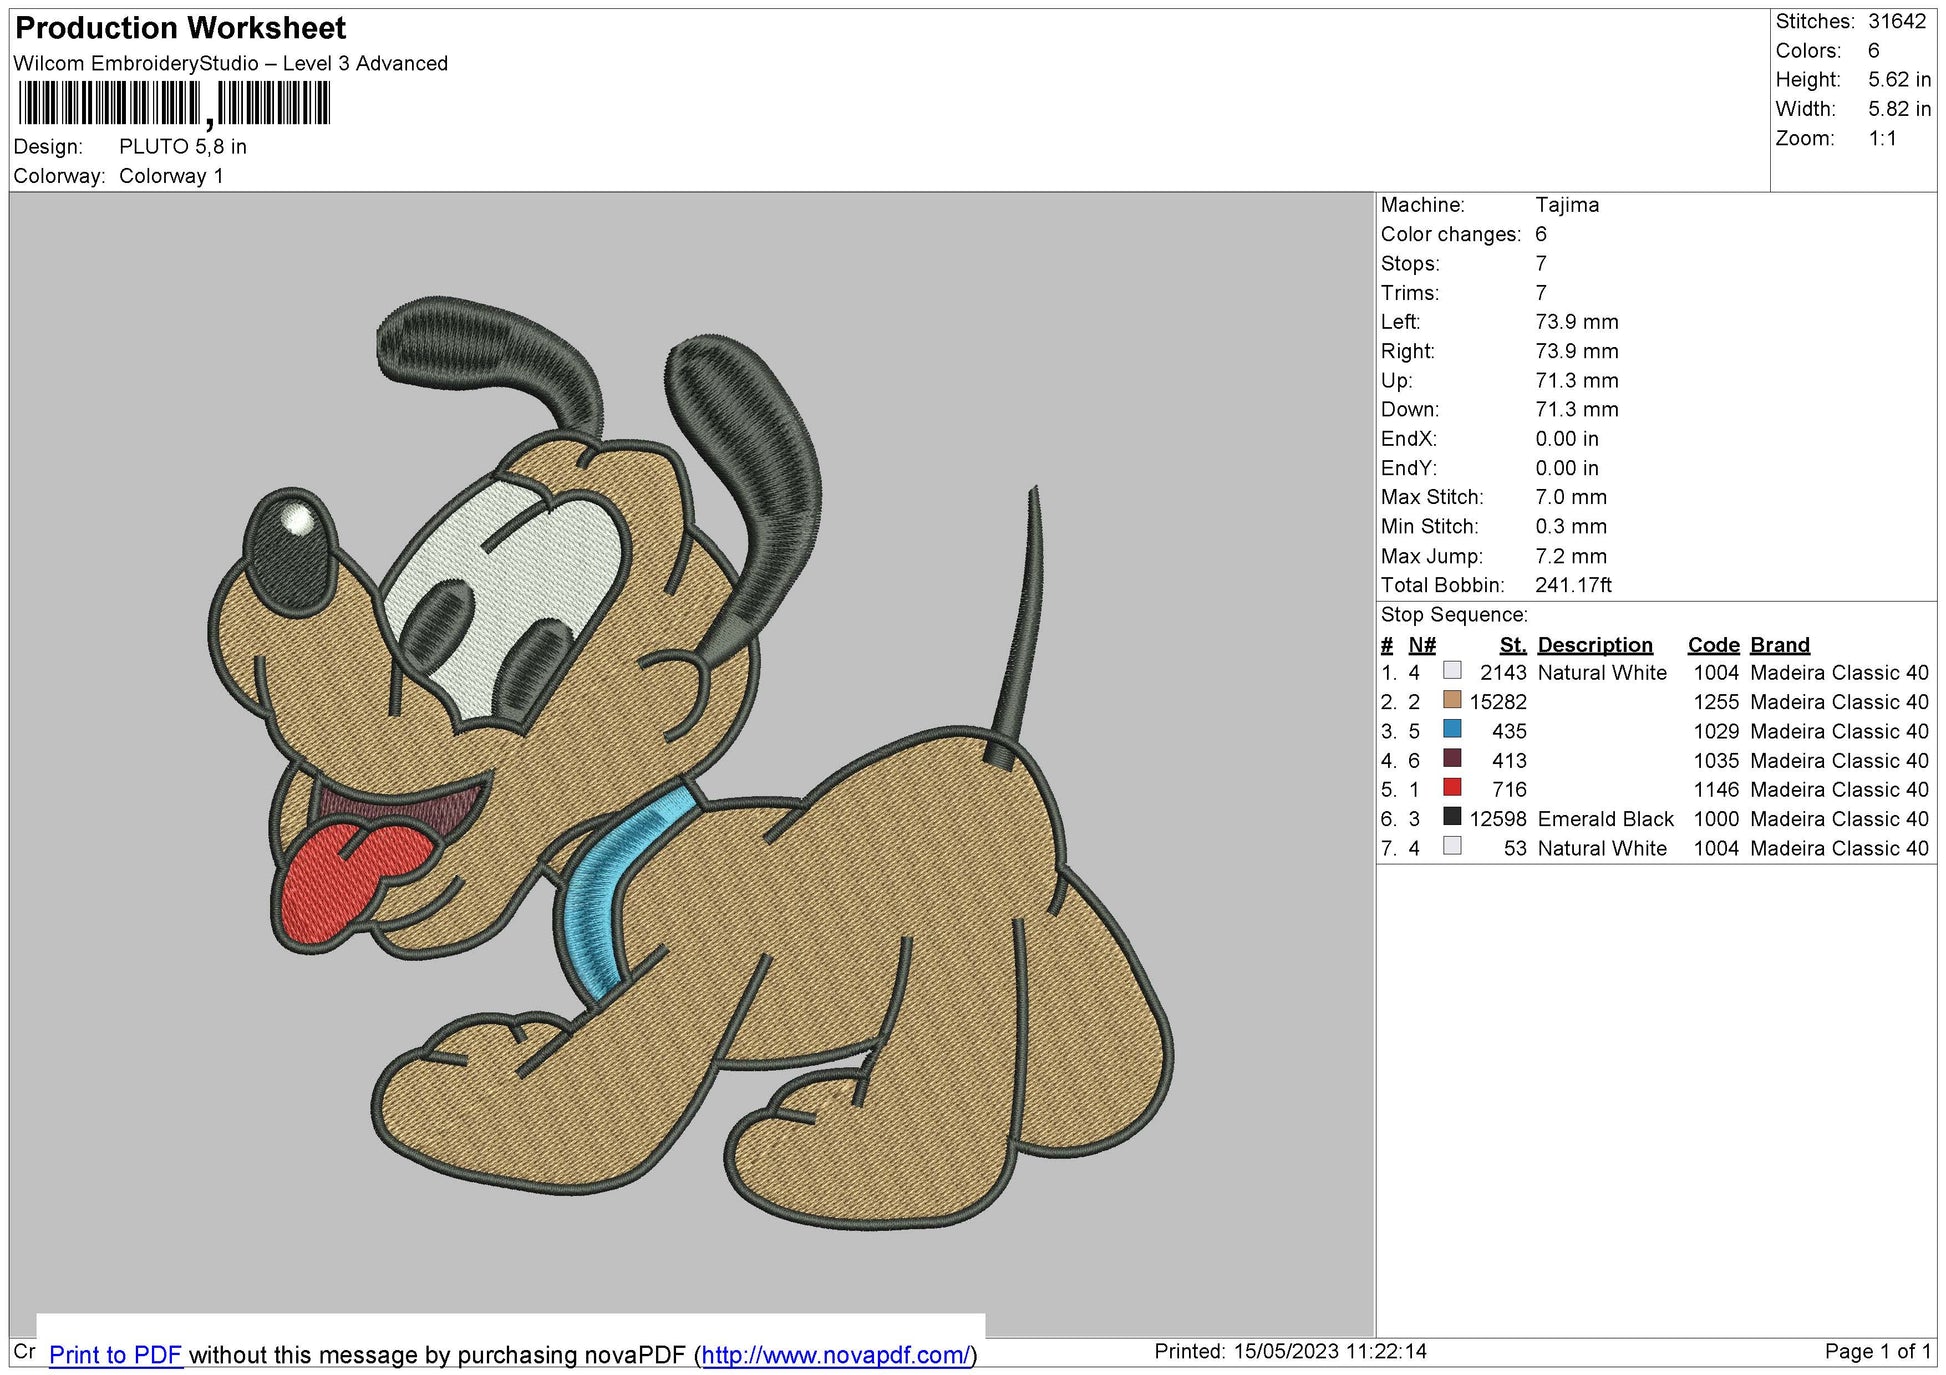This screenshot has height=1375, width=1946.
Task: Click the Code column header
Action: [1713, 645]
